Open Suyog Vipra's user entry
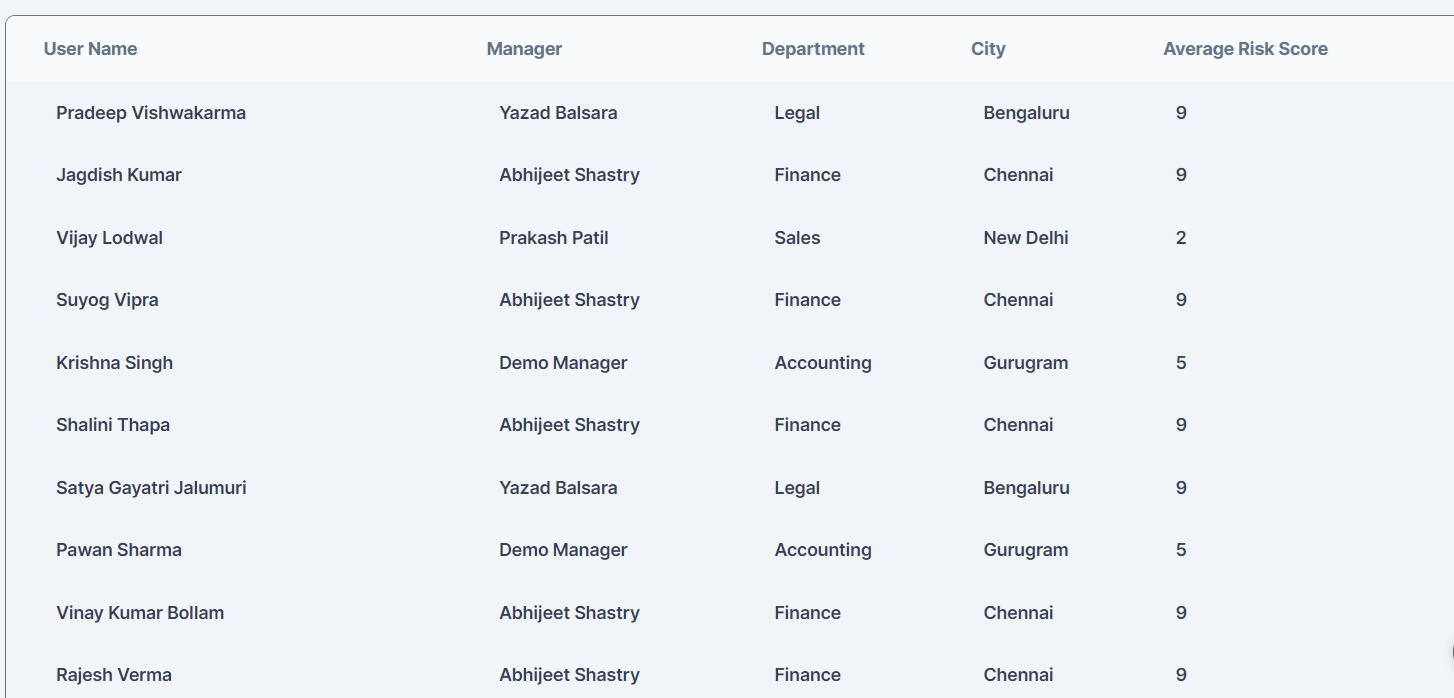The image size is (1454, 698). click(x=107, y=300)
